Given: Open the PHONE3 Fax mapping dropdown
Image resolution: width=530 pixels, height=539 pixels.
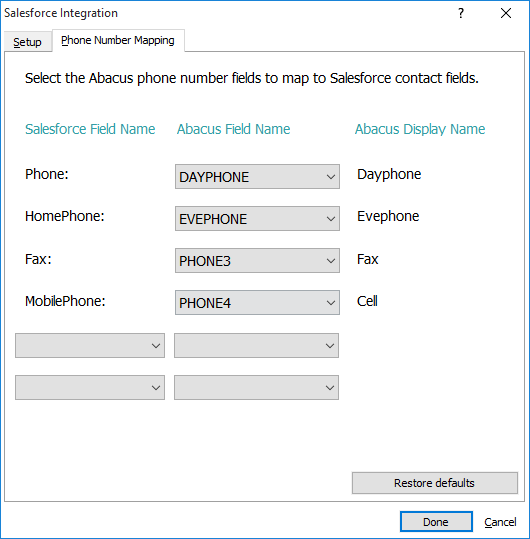Looking at the screenshot, I should [x=257, y=261].
